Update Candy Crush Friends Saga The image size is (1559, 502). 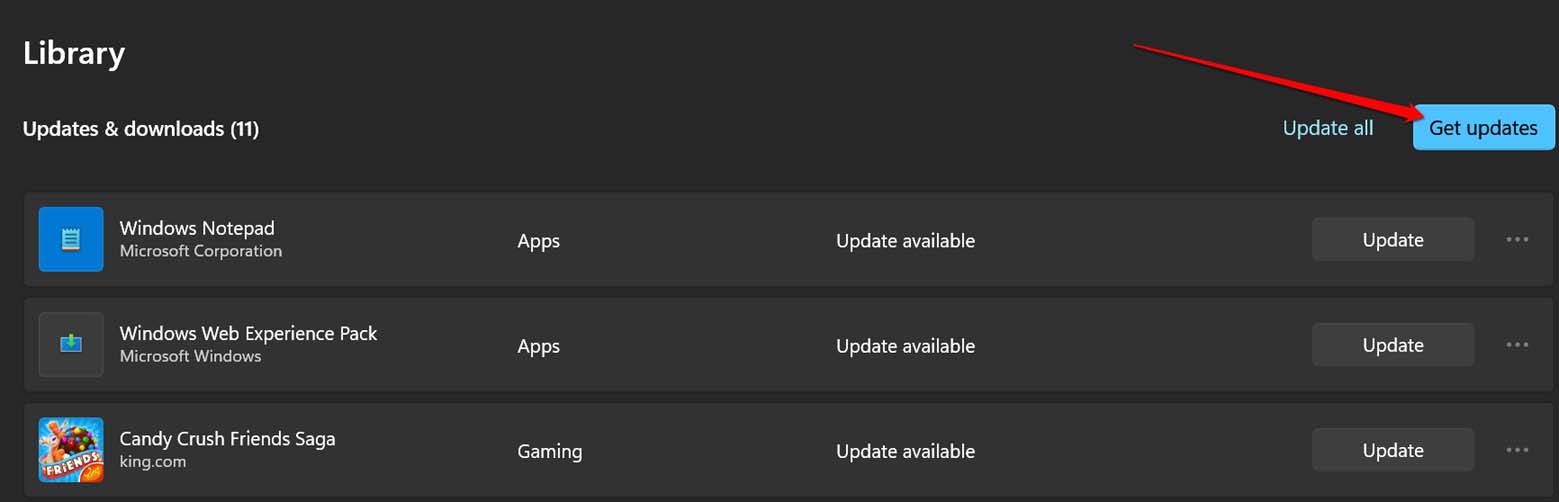[1392, 451]
